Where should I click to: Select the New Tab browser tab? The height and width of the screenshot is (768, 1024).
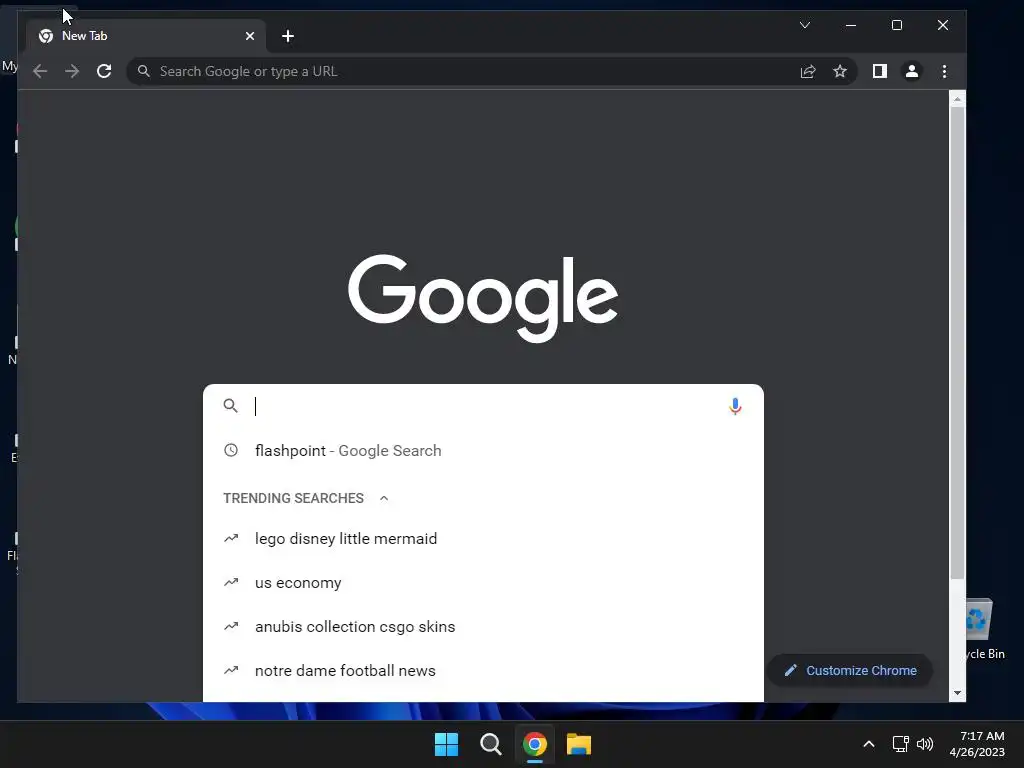pos(146,36)
